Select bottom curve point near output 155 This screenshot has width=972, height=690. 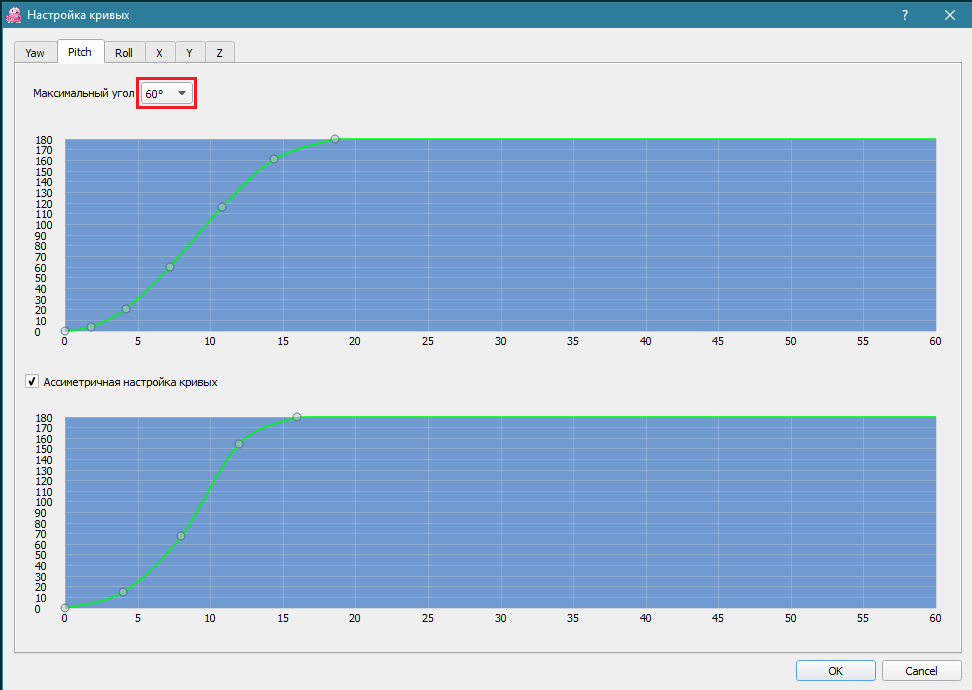[239, 444]
